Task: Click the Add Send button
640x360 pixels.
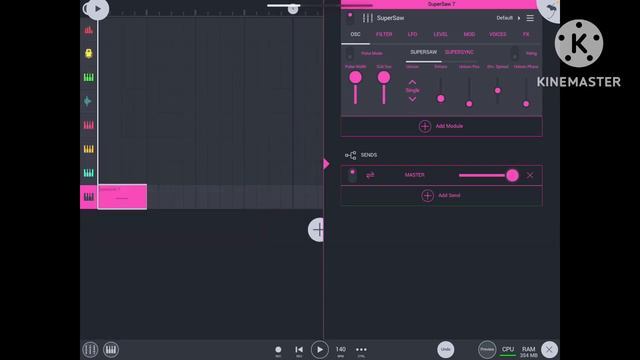Action: coord(441,196)
